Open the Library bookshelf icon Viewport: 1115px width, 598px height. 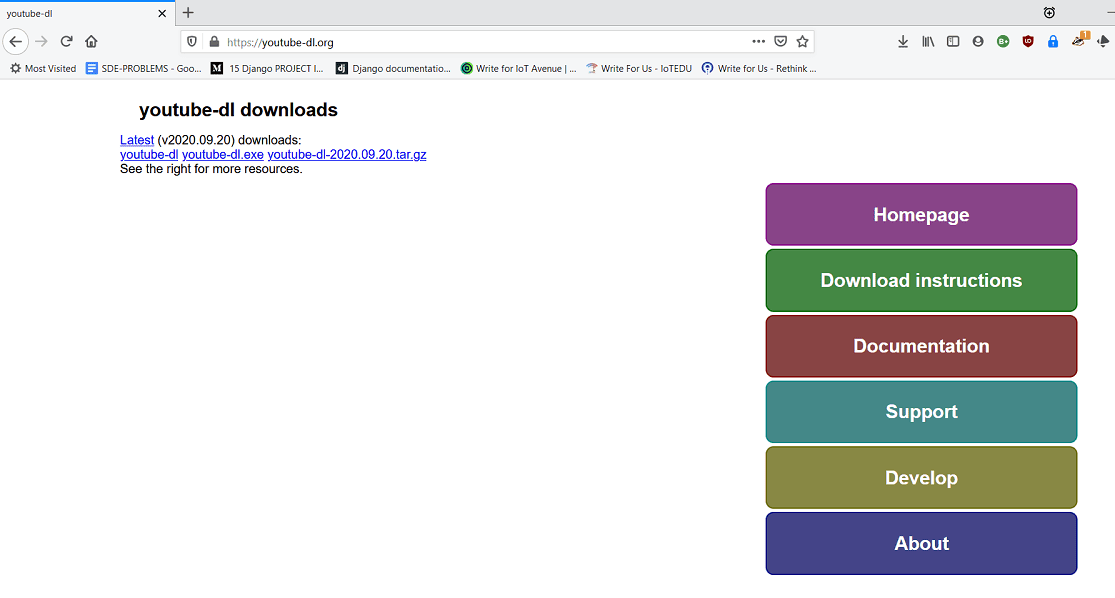(x=928, y=41)
